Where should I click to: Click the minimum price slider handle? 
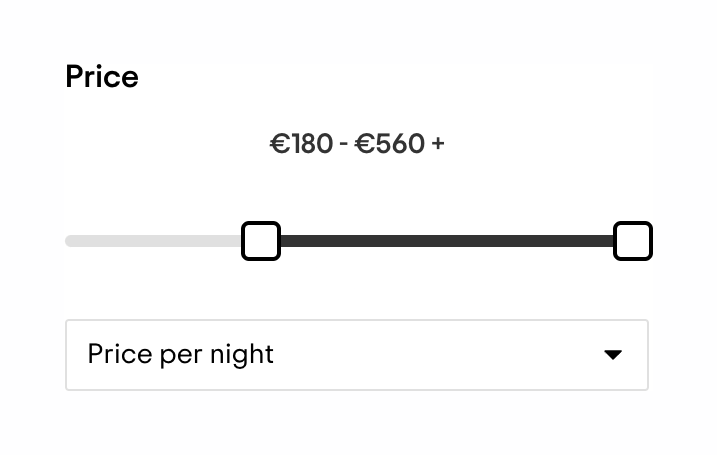click(x=261, y=241)
